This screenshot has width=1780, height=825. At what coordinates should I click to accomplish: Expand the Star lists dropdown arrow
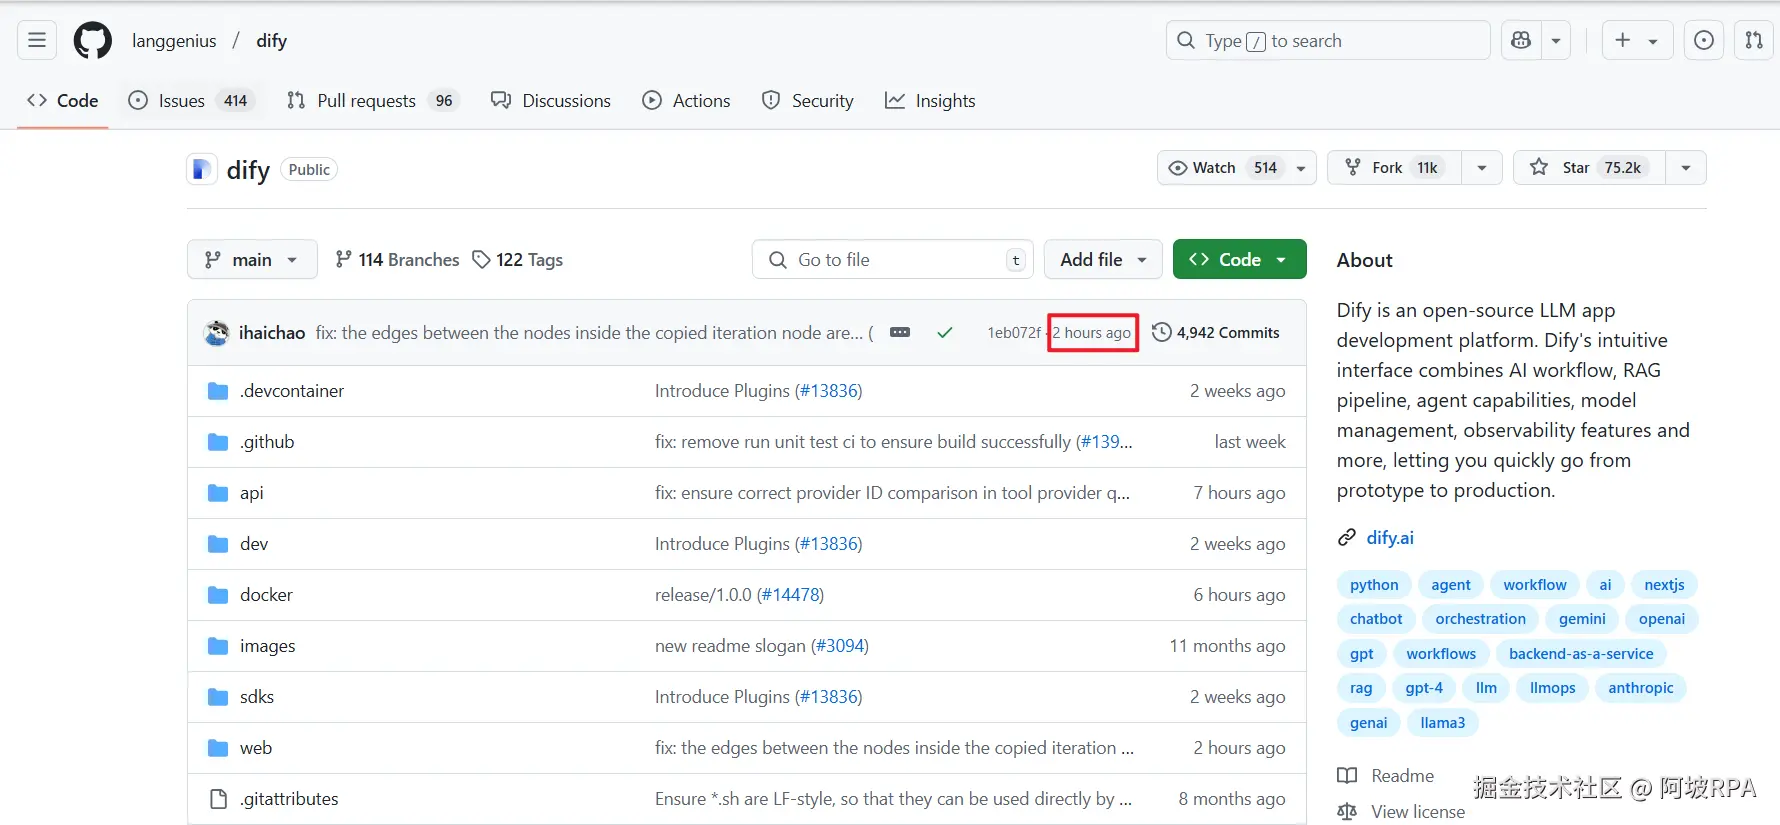[1686, 168]
